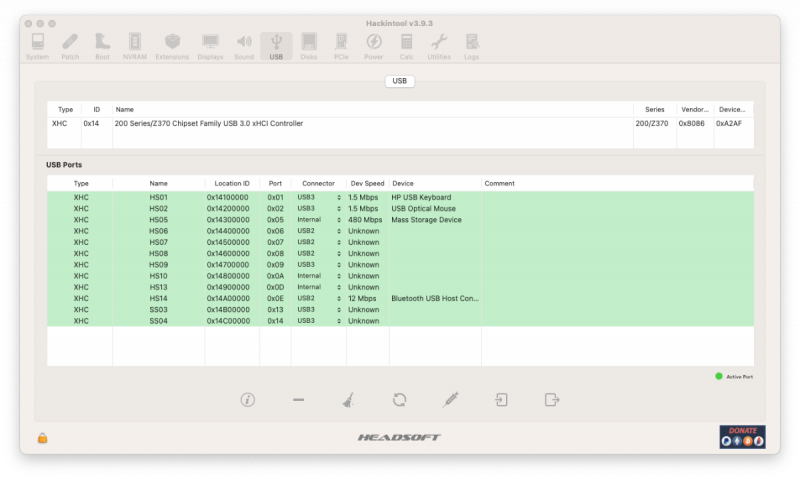Click the export icon below the table

point(552,400)
